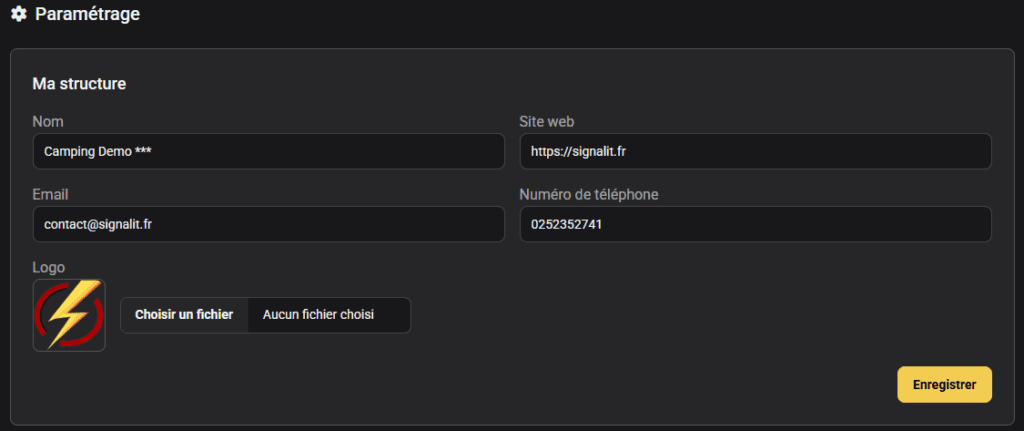Screen dimensions: 1024x431
Task: Click the Site web label
Action: click(x=547, y=121)
